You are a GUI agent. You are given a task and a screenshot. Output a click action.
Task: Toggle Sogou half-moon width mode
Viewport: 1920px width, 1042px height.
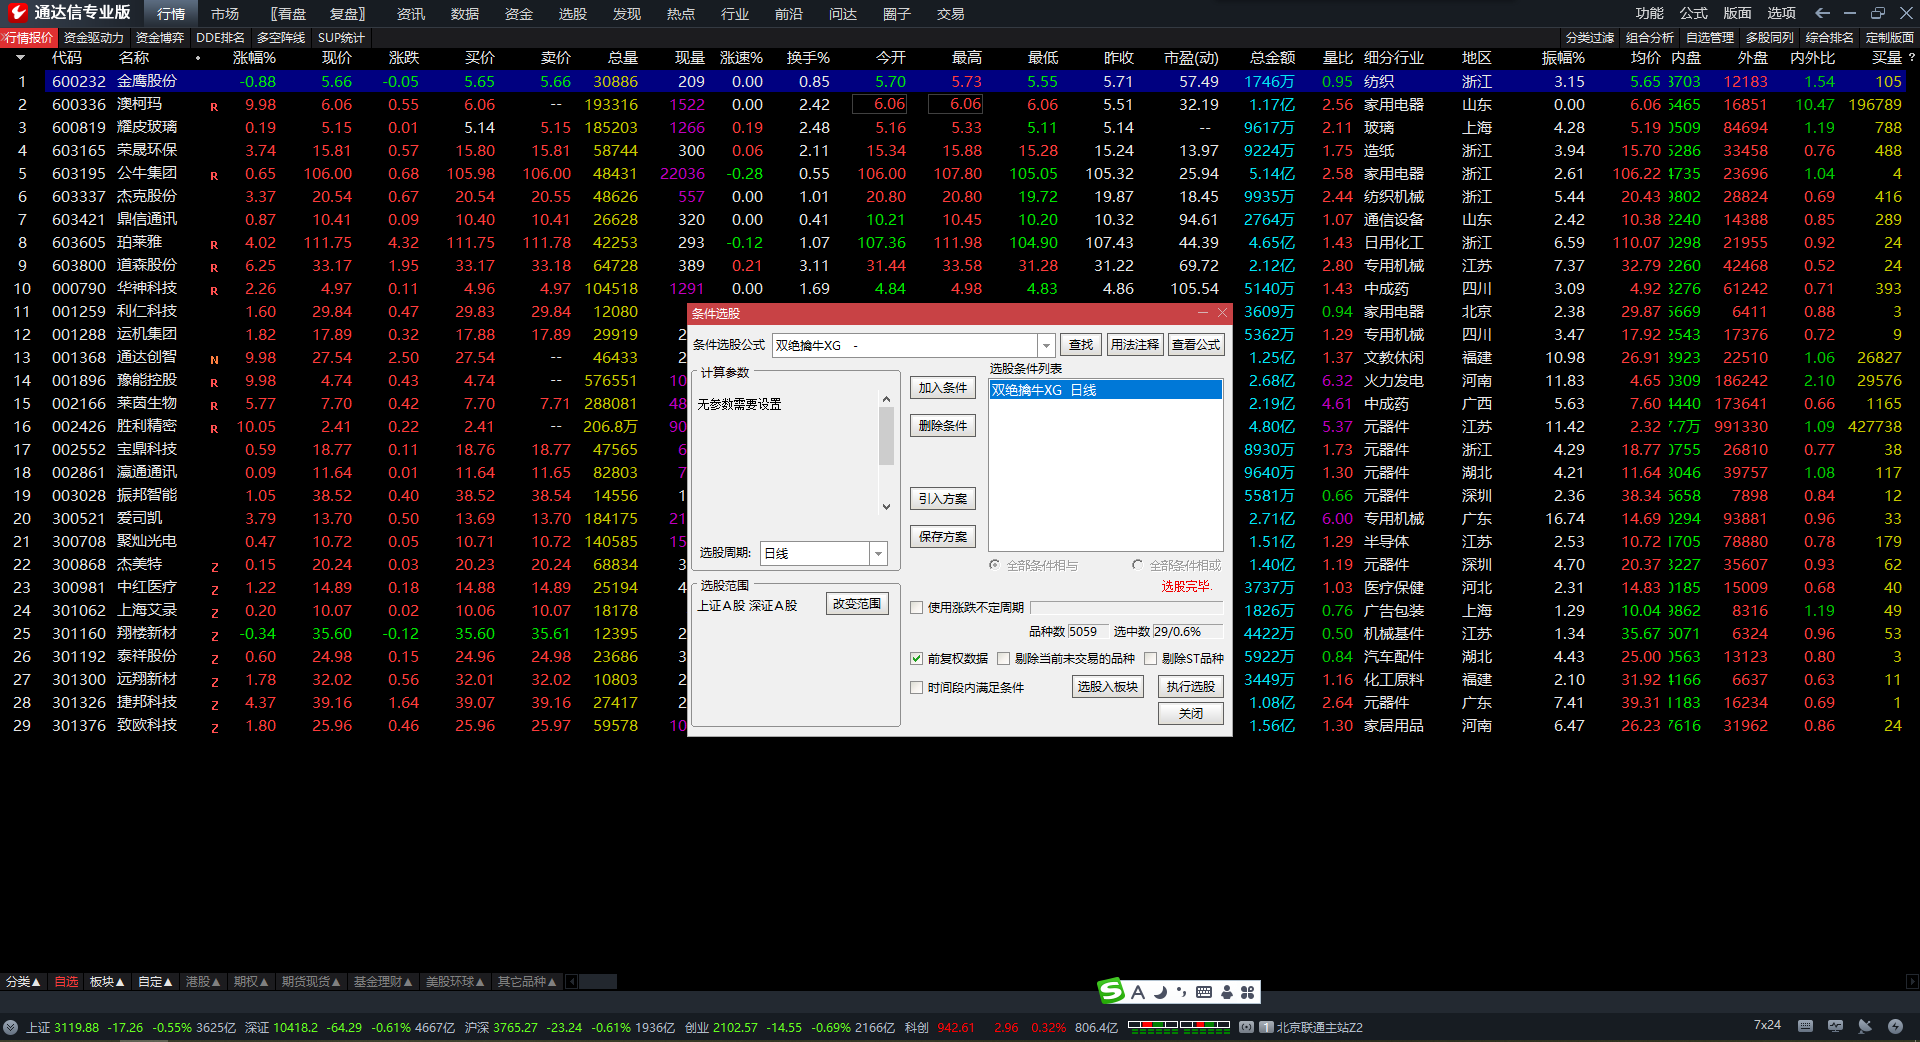(x=1160, y=992)
